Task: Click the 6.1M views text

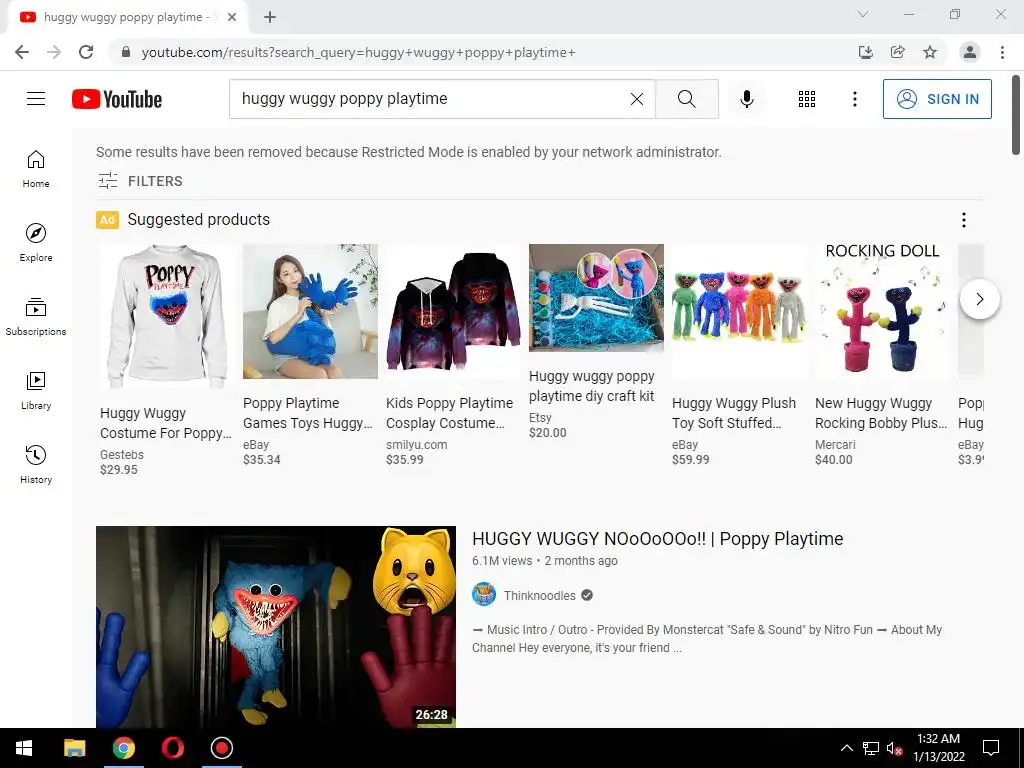Action: [502, 561]
